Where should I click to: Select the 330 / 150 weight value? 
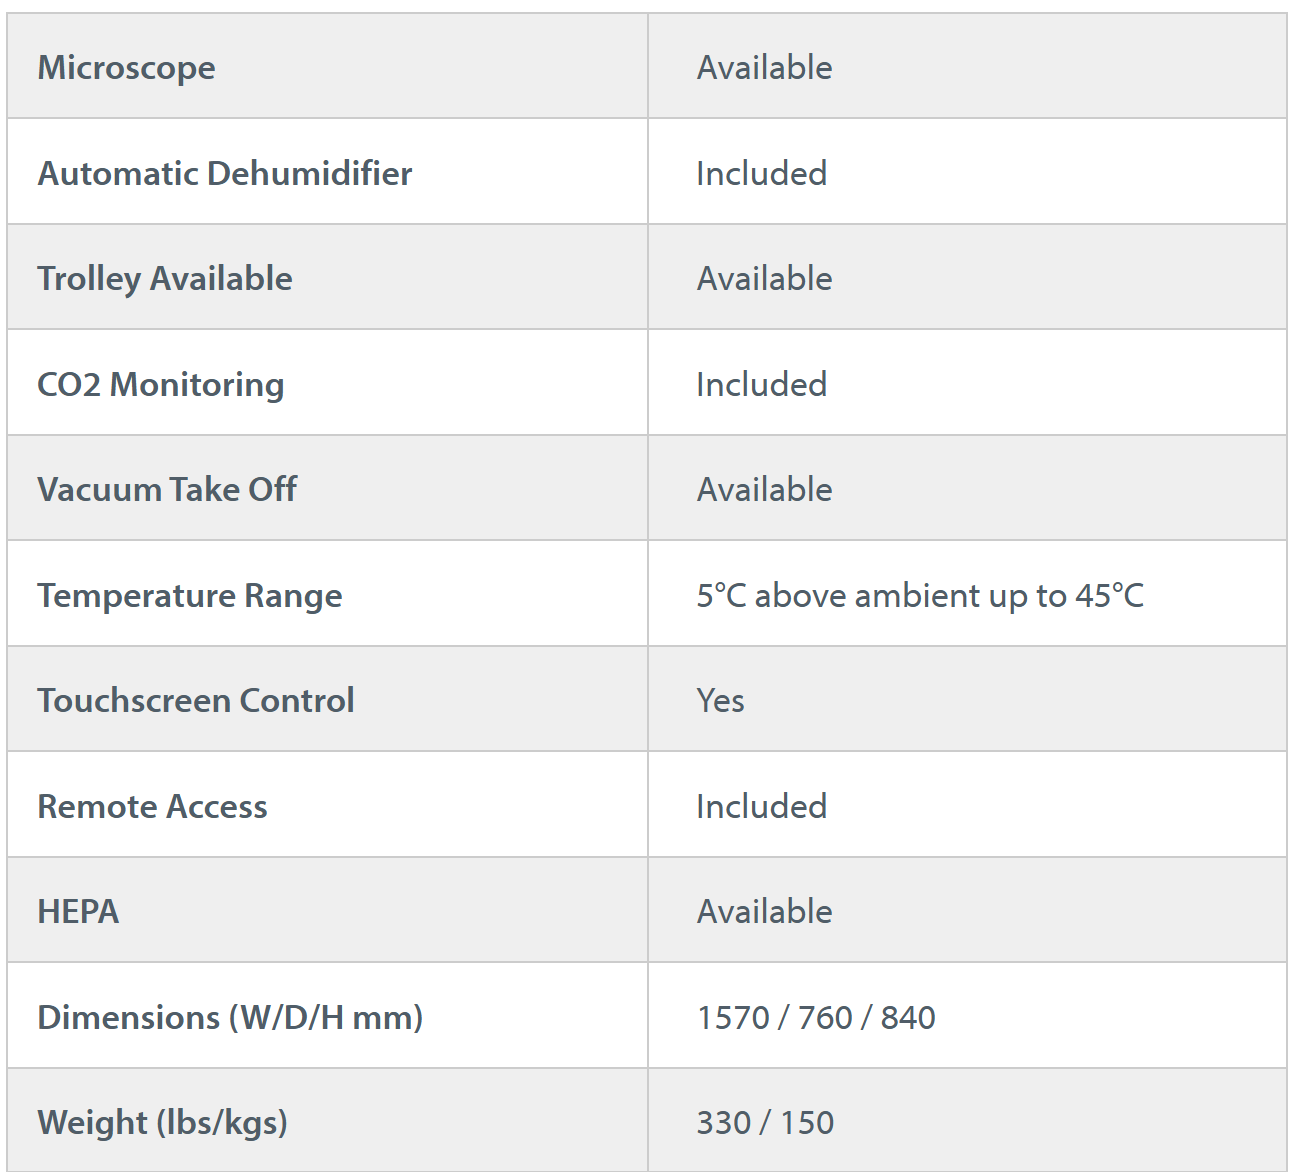pyautogui.click(x=765, y=1123)
